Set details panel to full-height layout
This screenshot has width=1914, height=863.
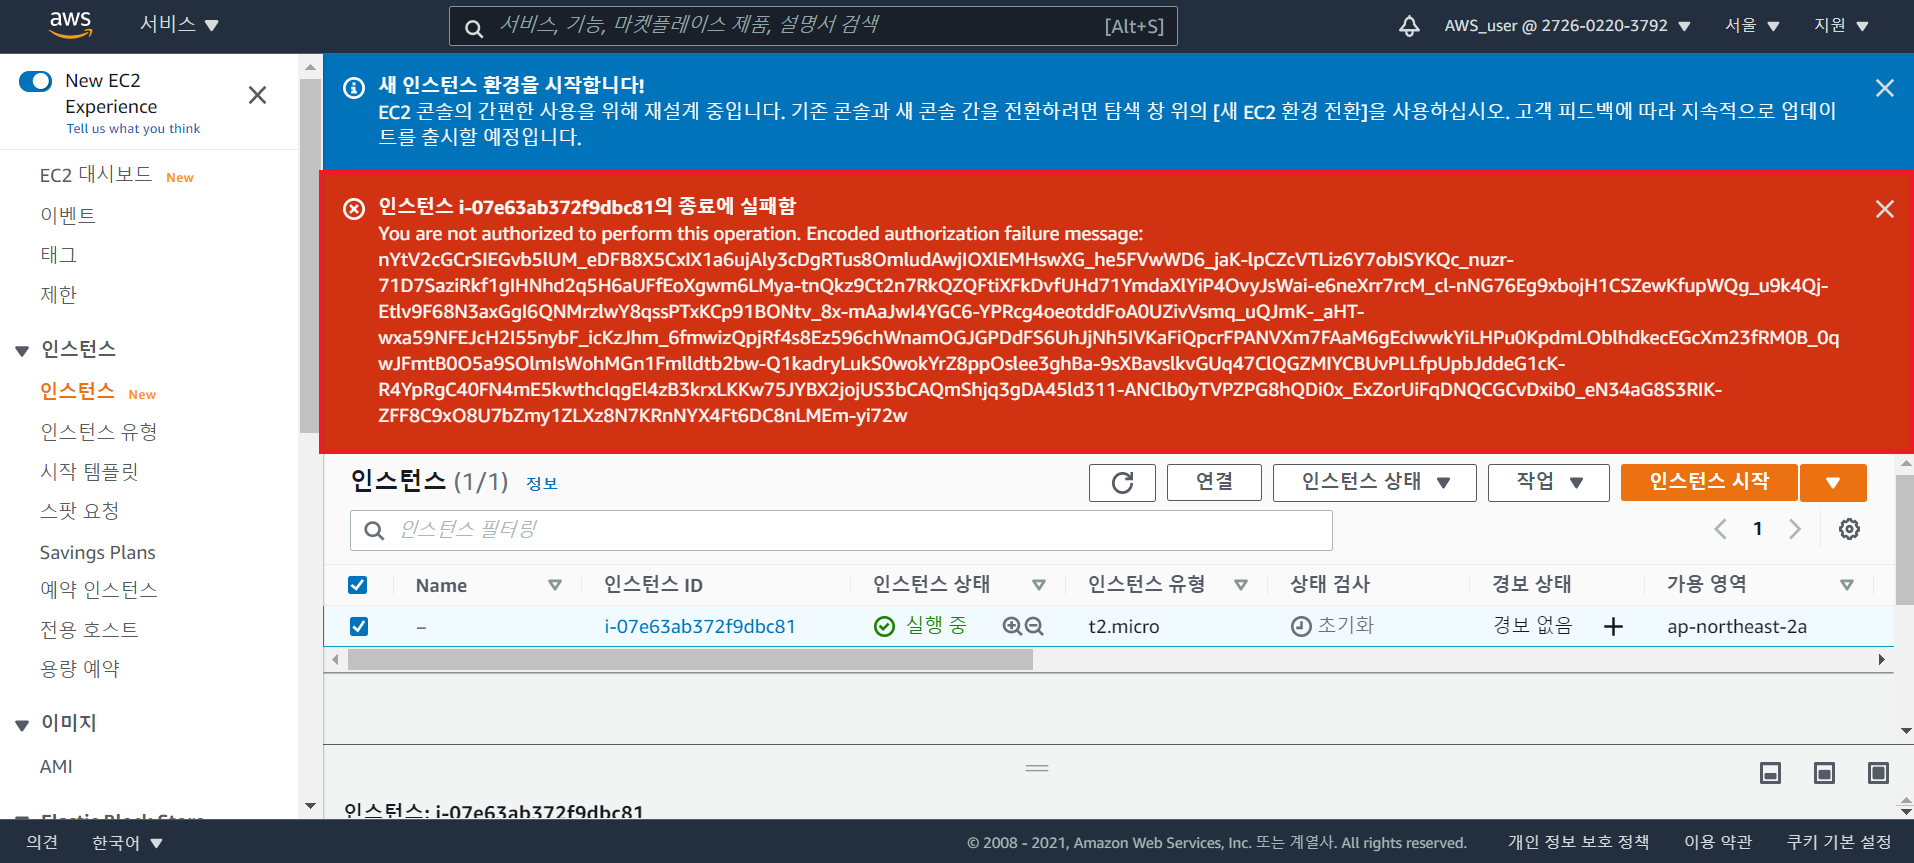(x=1878, y=773)
